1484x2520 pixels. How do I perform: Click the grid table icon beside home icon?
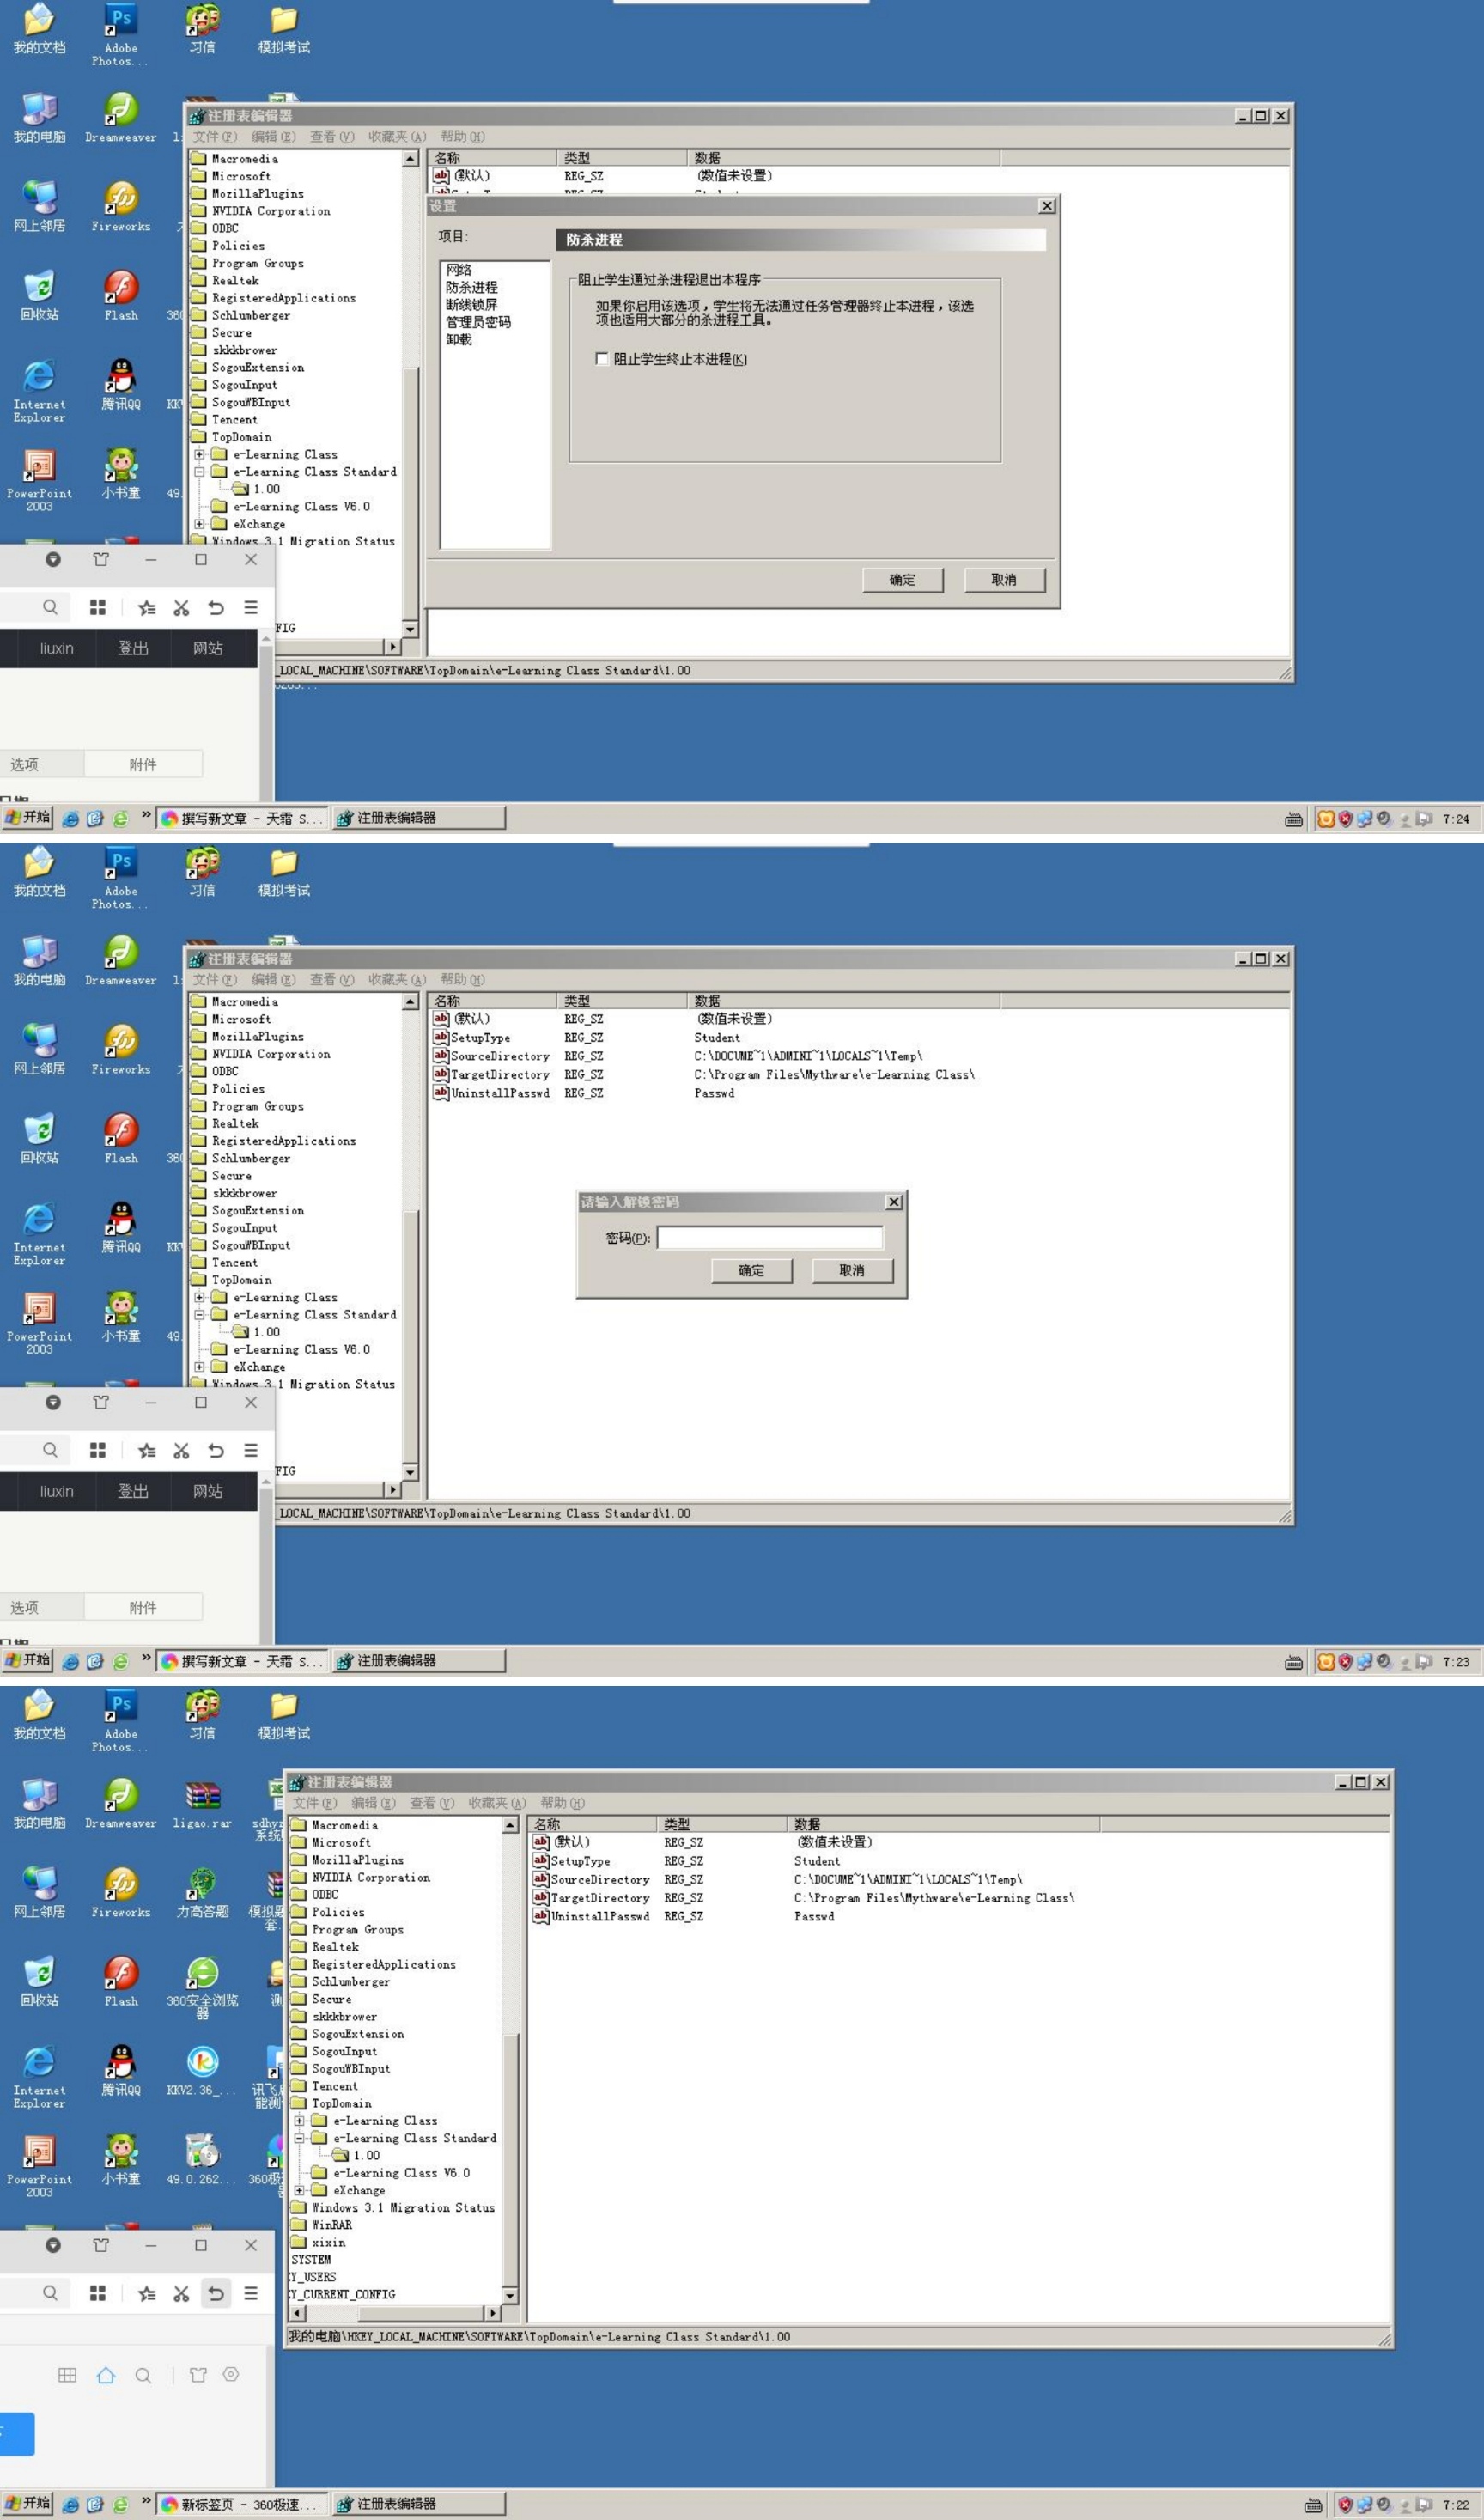pos(67,2375)
